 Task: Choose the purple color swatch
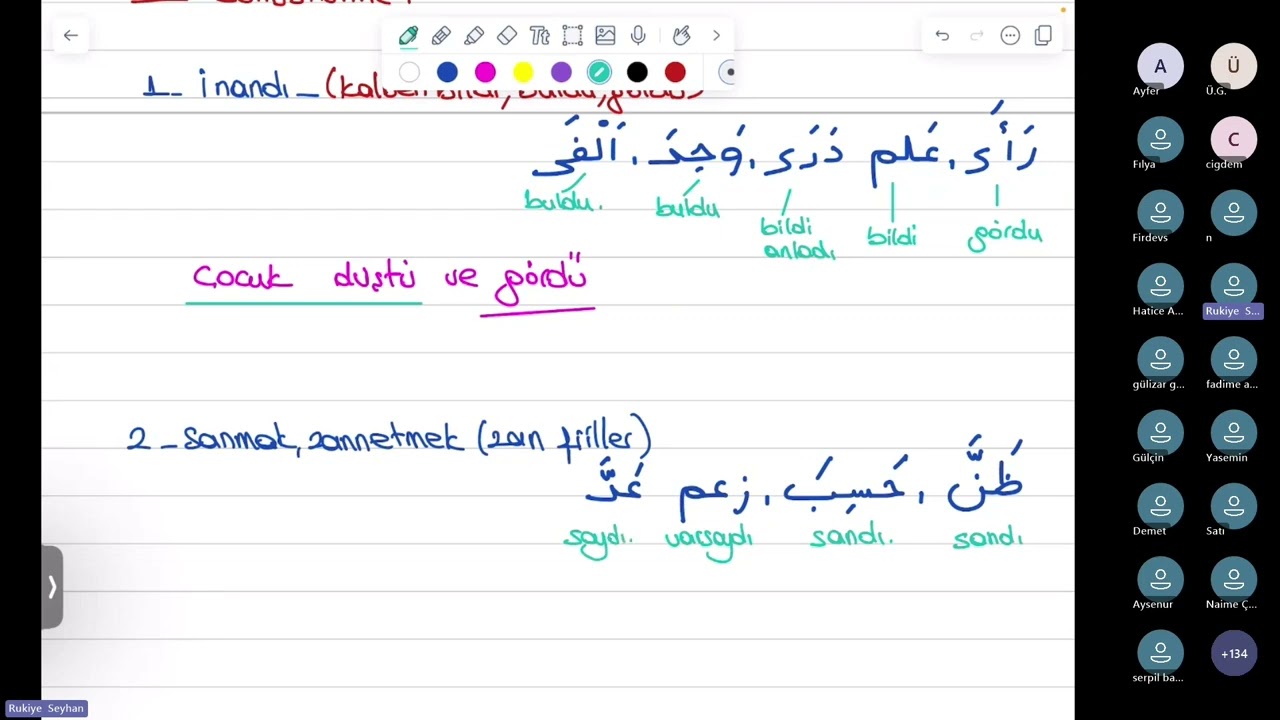(561, 72)
